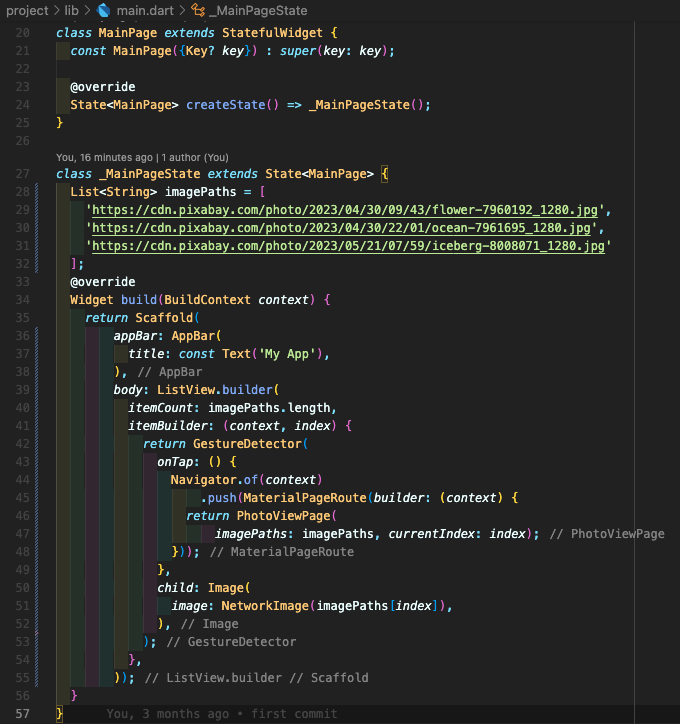Click the '// GestureDetector' closing label comment
The height and width of the screenshot is (724, 680).
click(x=231, y=642)
